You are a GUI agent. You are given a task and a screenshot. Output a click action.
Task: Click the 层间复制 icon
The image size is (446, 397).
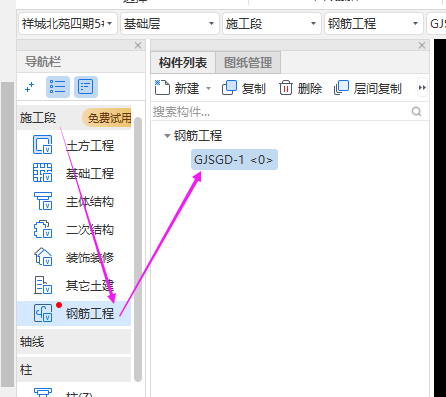(341, 88)
